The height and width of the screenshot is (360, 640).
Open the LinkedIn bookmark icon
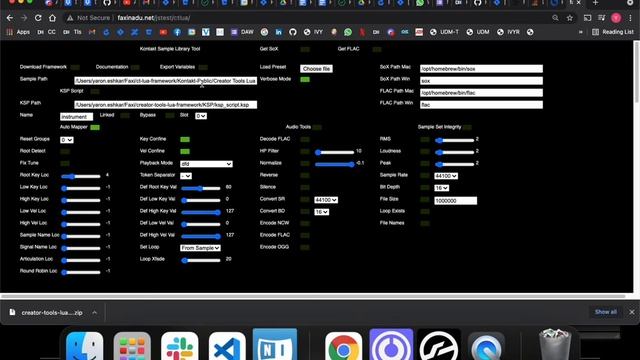(x=278, y=32)
